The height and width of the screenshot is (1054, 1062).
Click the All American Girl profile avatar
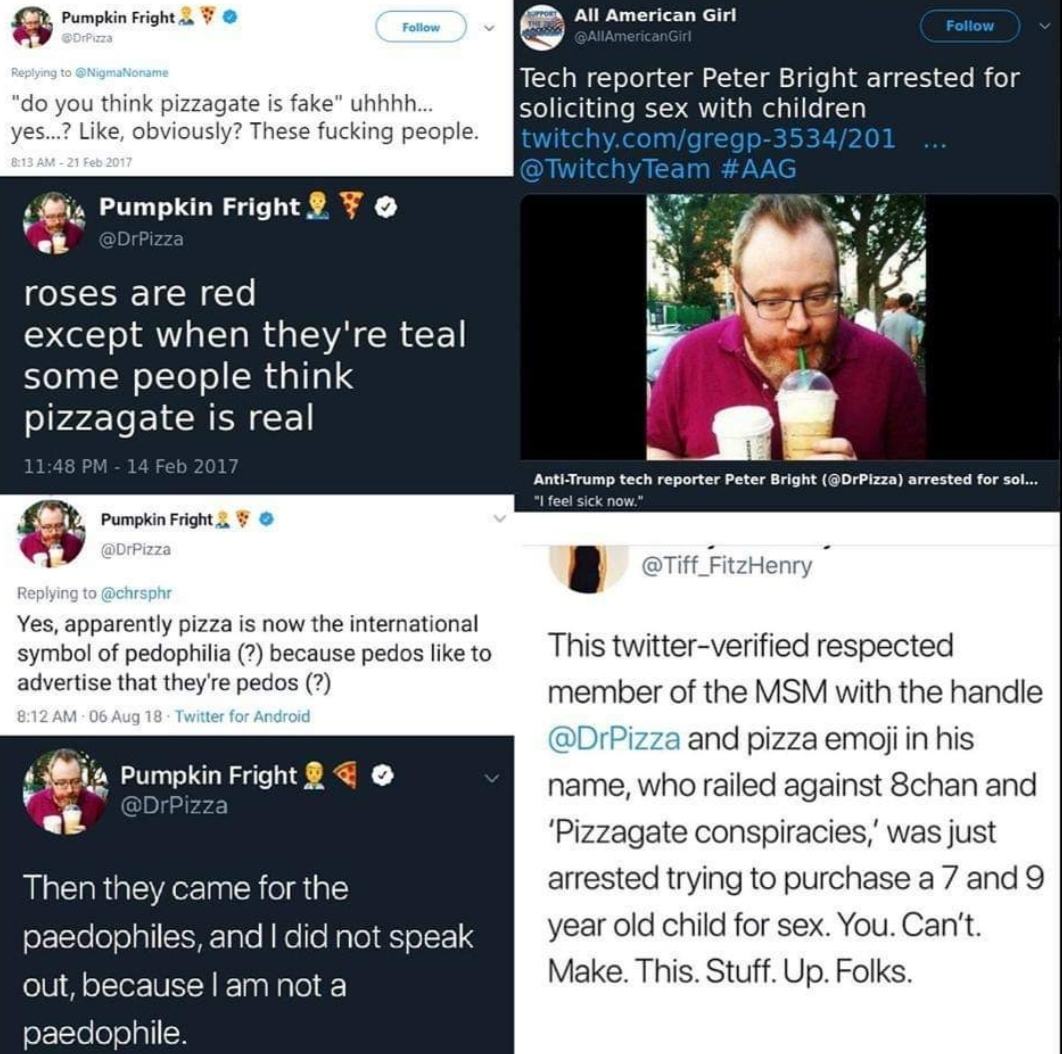tap(542, 28)
